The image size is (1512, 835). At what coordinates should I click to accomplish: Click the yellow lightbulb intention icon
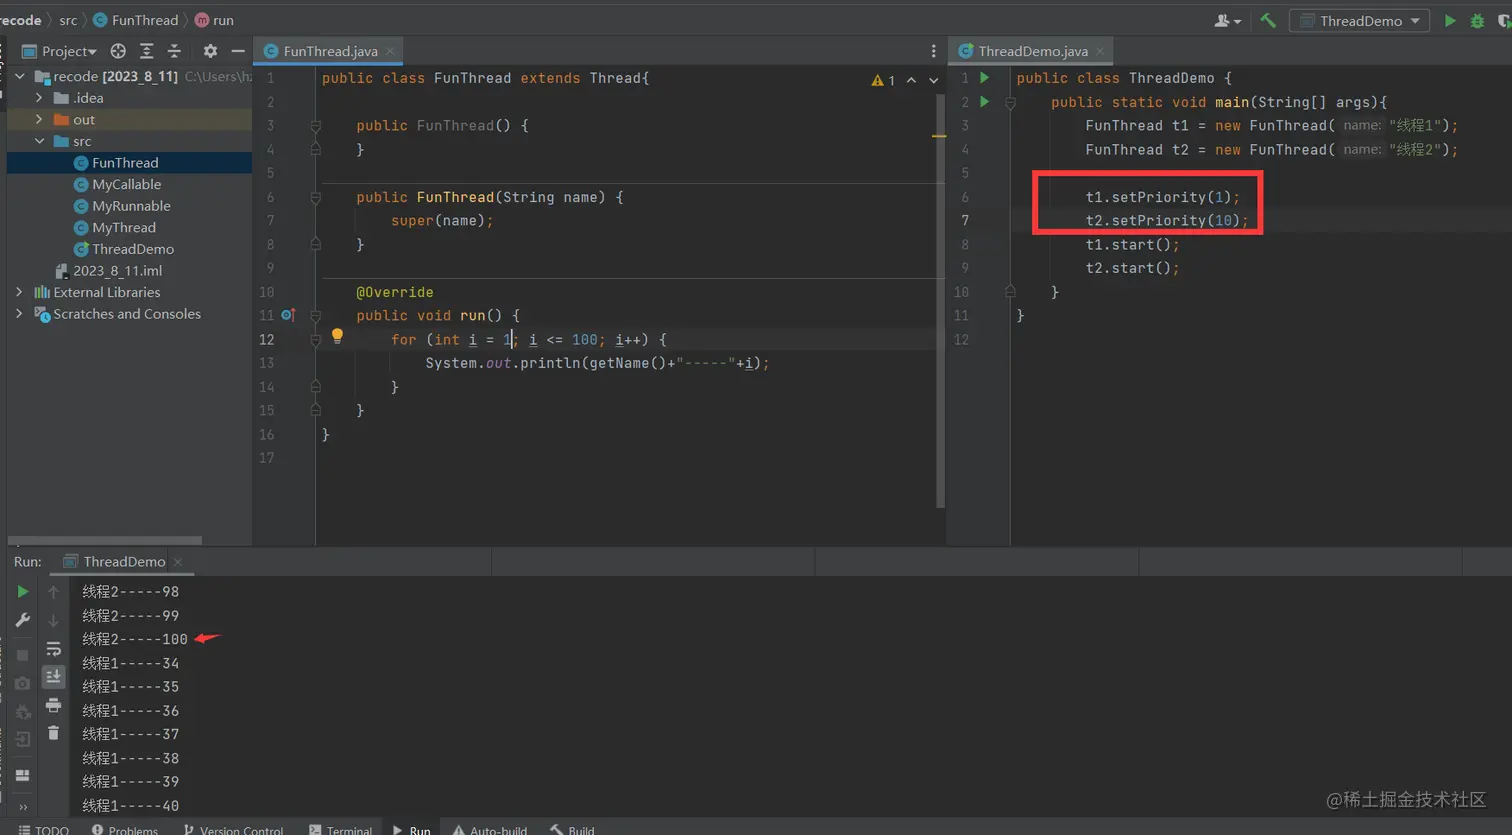pyautogui.click(x=337, y=337)
